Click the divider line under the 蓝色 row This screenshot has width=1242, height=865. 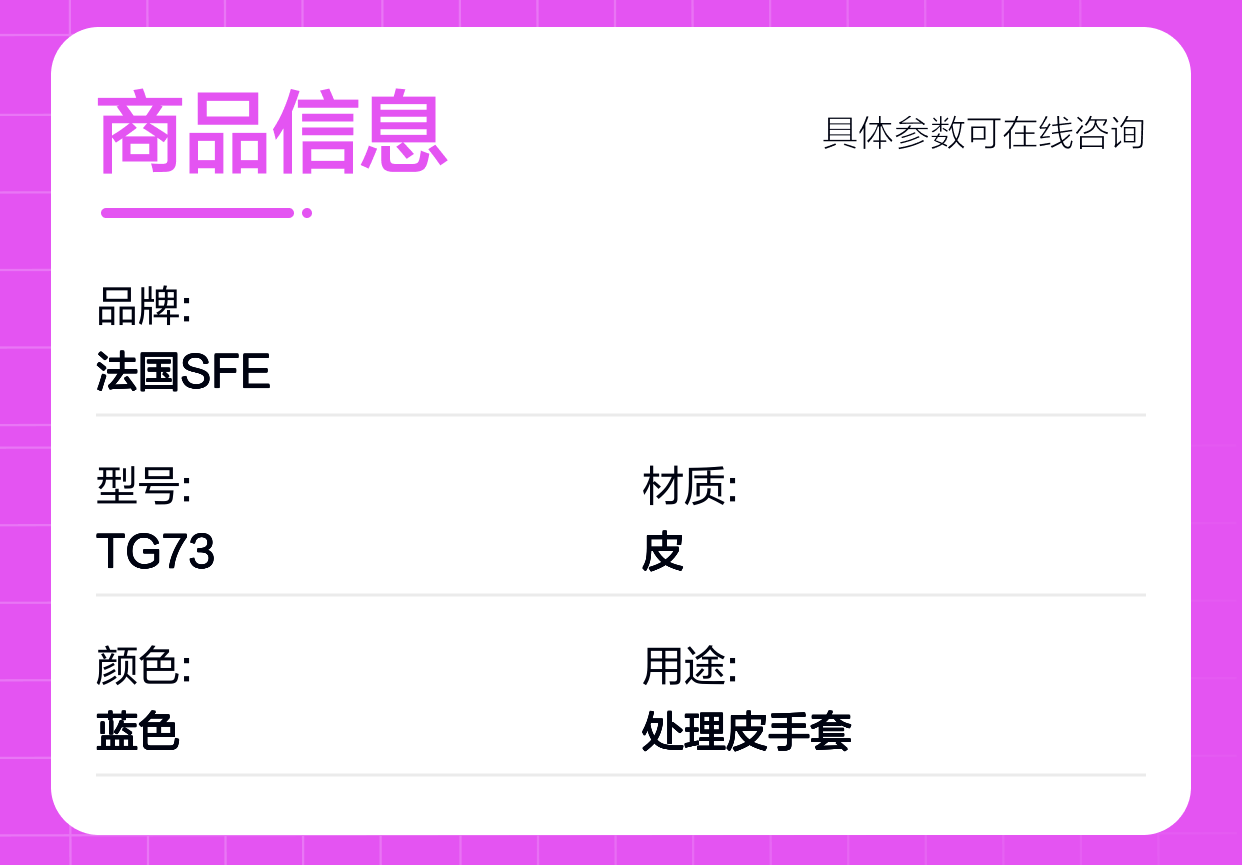pyautogui.click(x=621, y=774)
